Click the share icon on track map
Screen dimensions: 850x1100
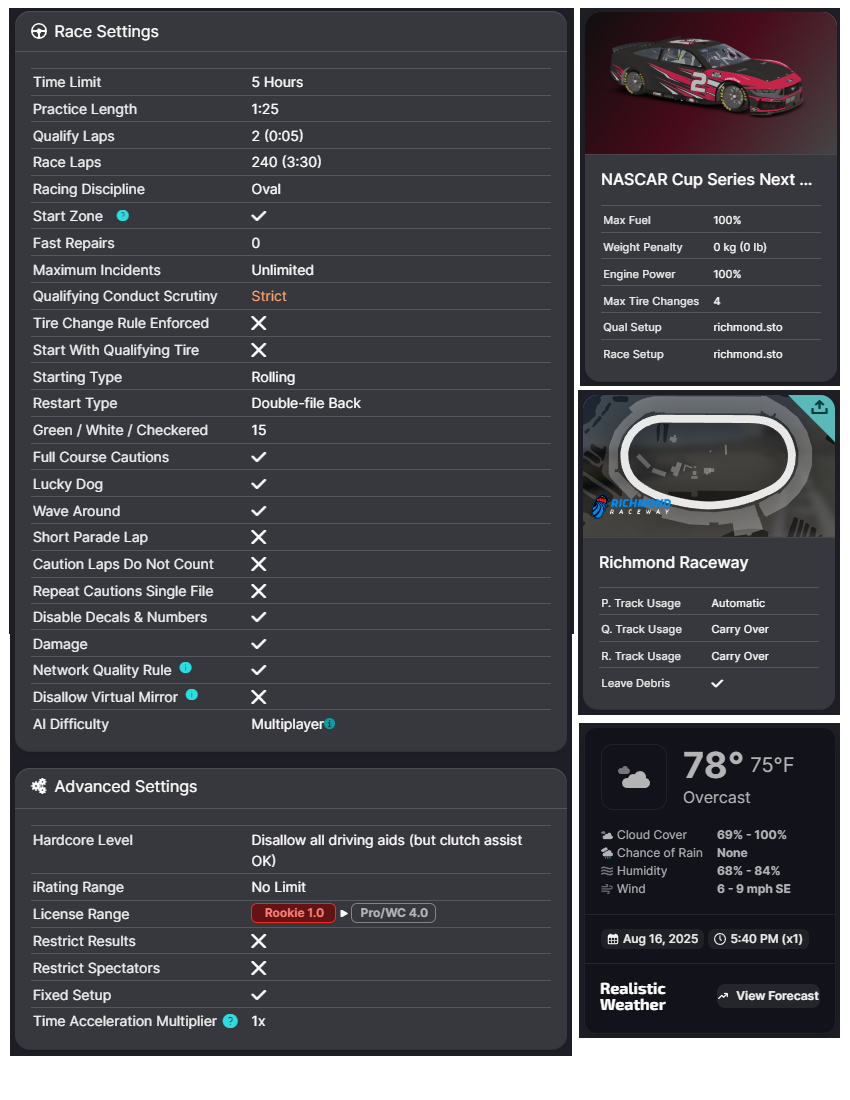(819, 407)
